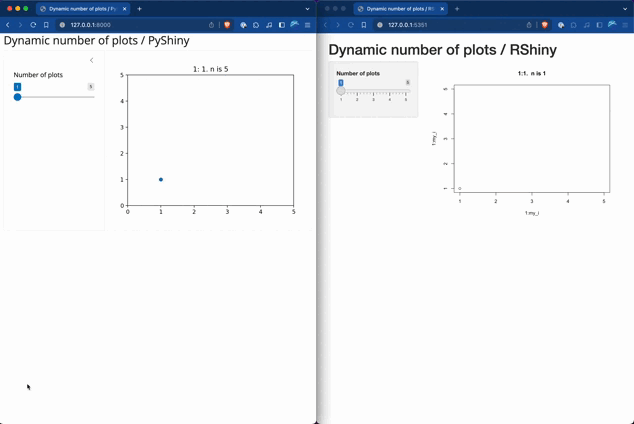The image size is (634, 424).
Task: Click the 'Dynamic number of plots / PyShiny' heading
Action: coord(96,40)
